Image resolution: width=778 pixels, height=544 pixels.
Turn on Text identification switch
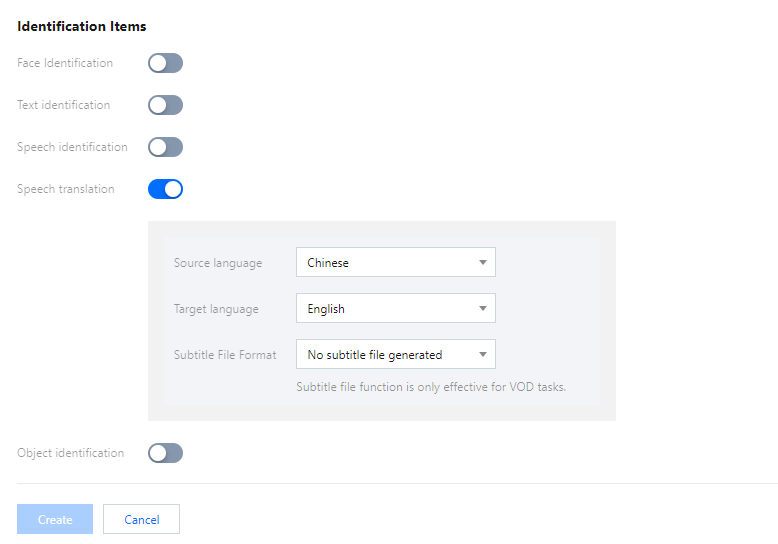pos(165,105)
